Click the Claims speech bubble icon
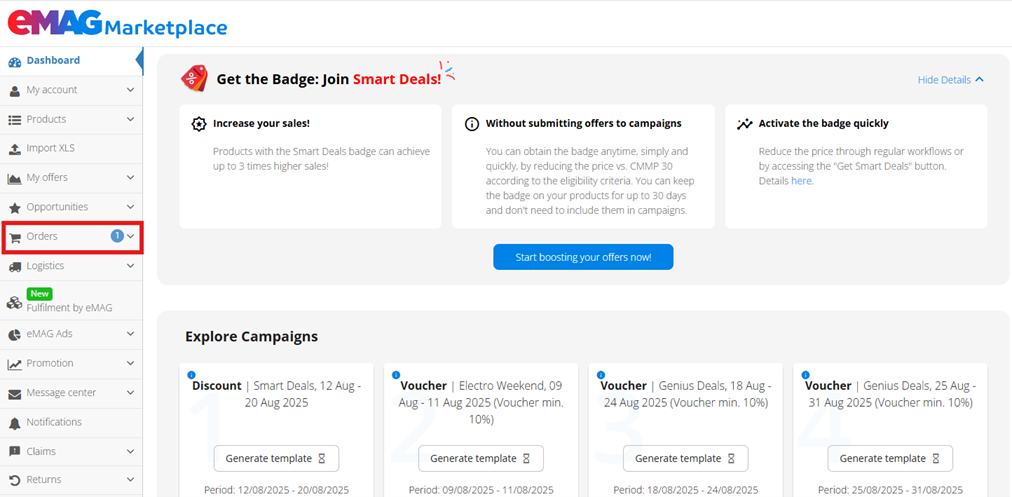The width and height of the screenshot is (1012, 497). [x=15, y=452]
